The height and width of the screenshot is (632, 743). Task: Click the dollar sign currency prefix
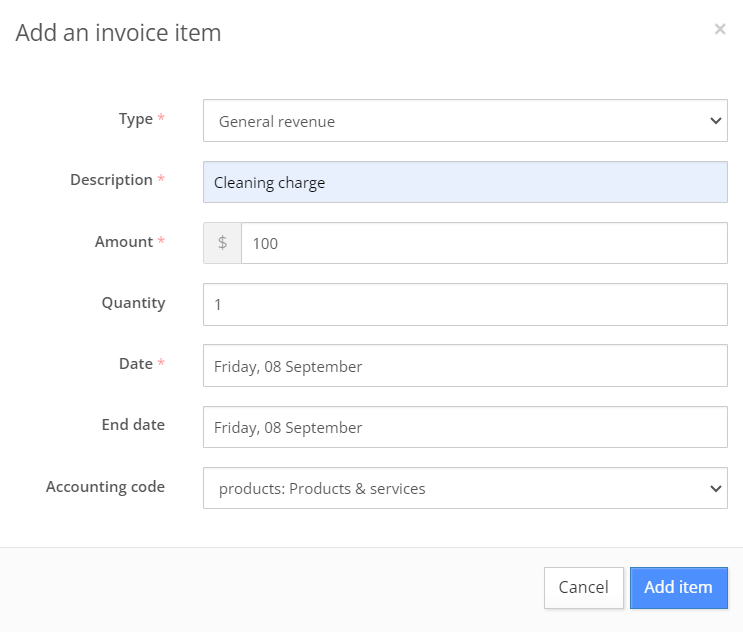coord(222,243)
